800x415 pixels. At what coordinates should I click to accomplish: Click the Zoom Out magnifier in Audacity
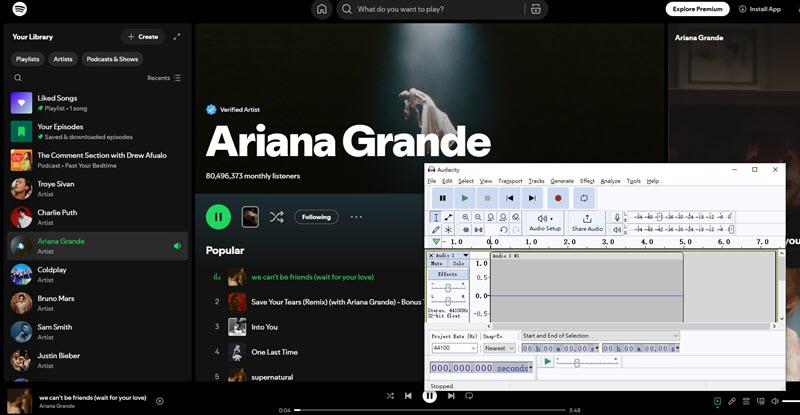pos(478,217)
